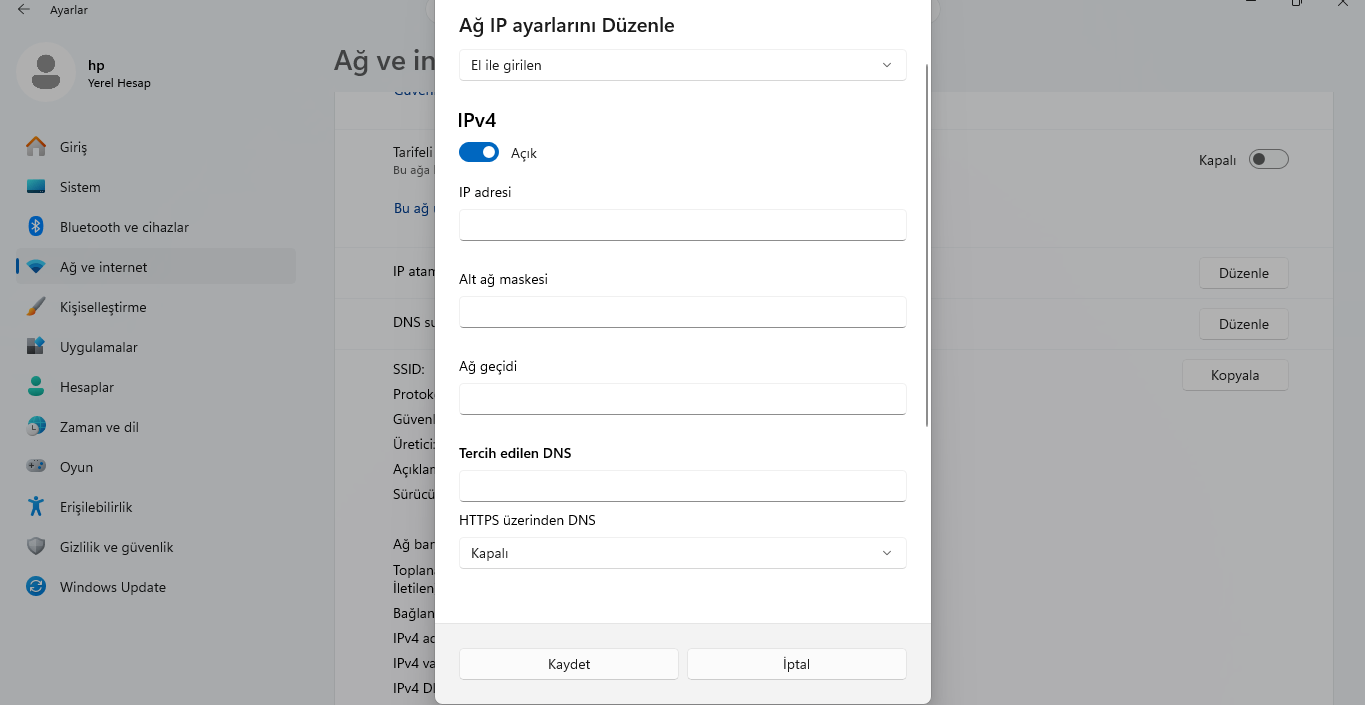Click the Uygulamalar apps icon
The image size is (1365, 705).
[x=36, y=347]
